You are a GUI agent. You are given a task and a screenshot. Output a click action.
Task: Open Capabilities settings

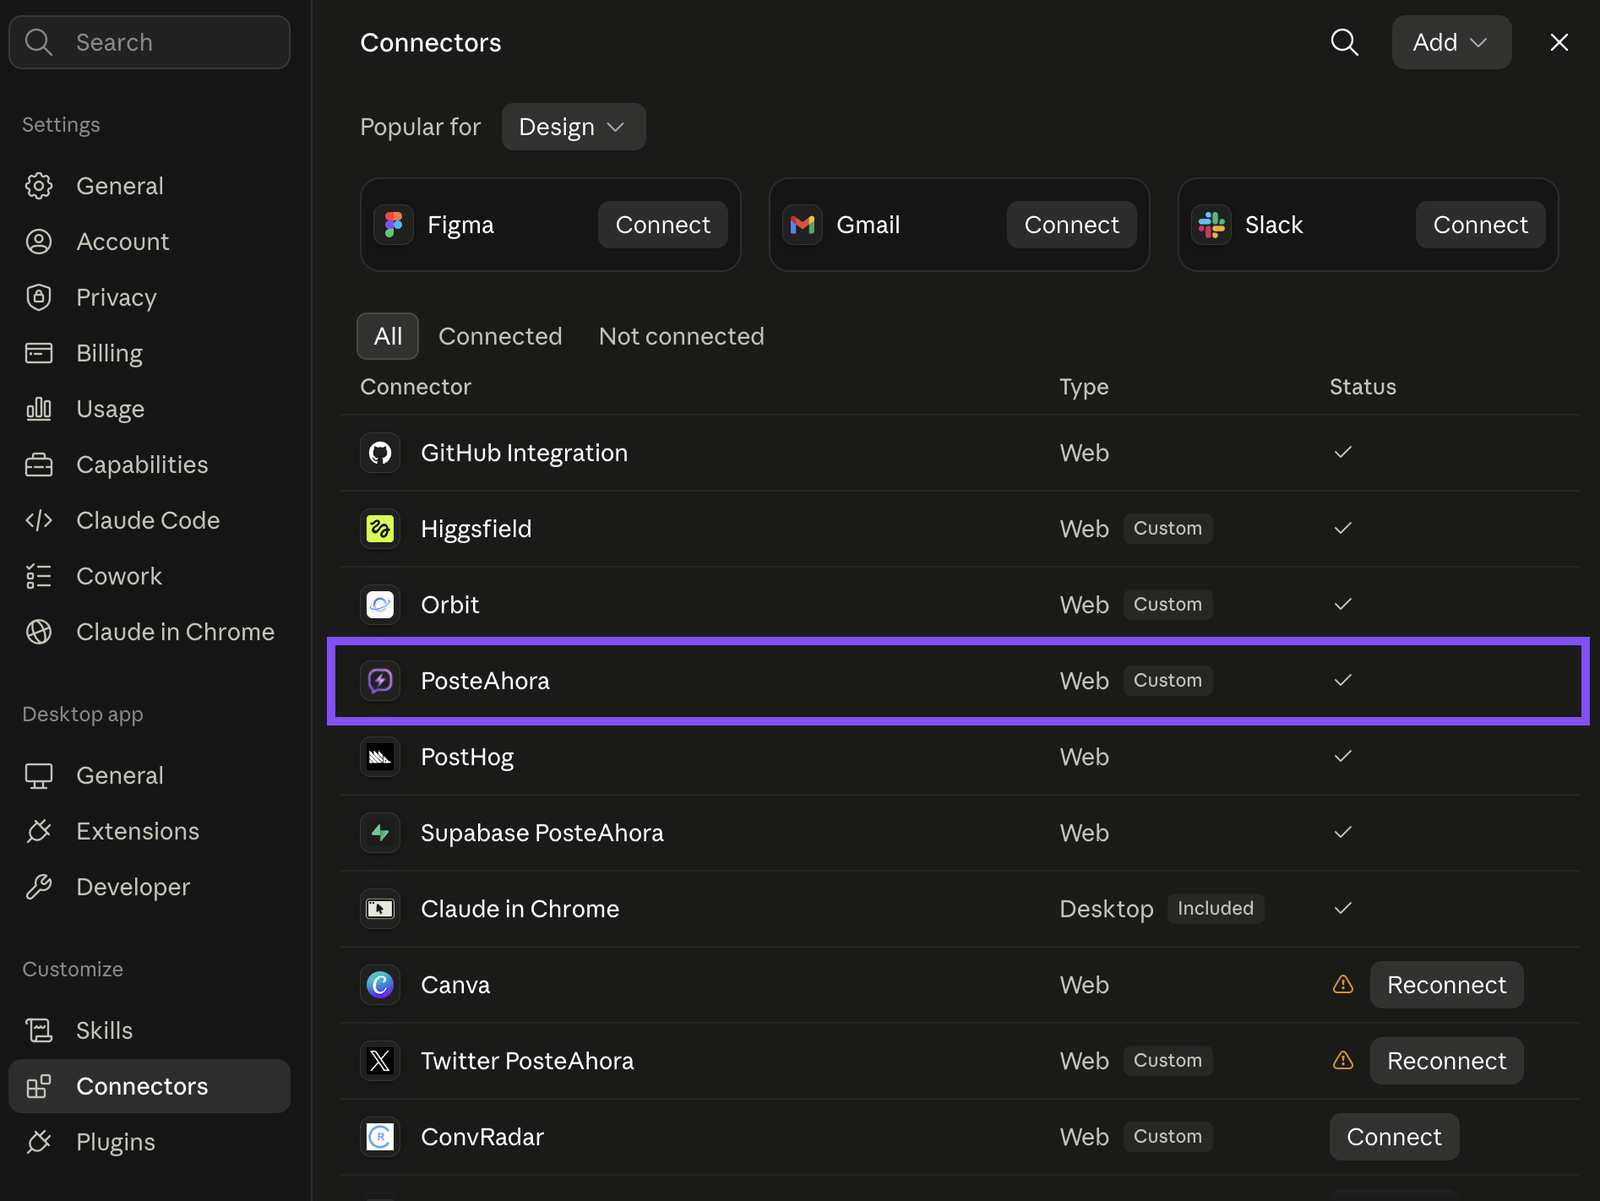pyautogui.click(x=149, y=465)
